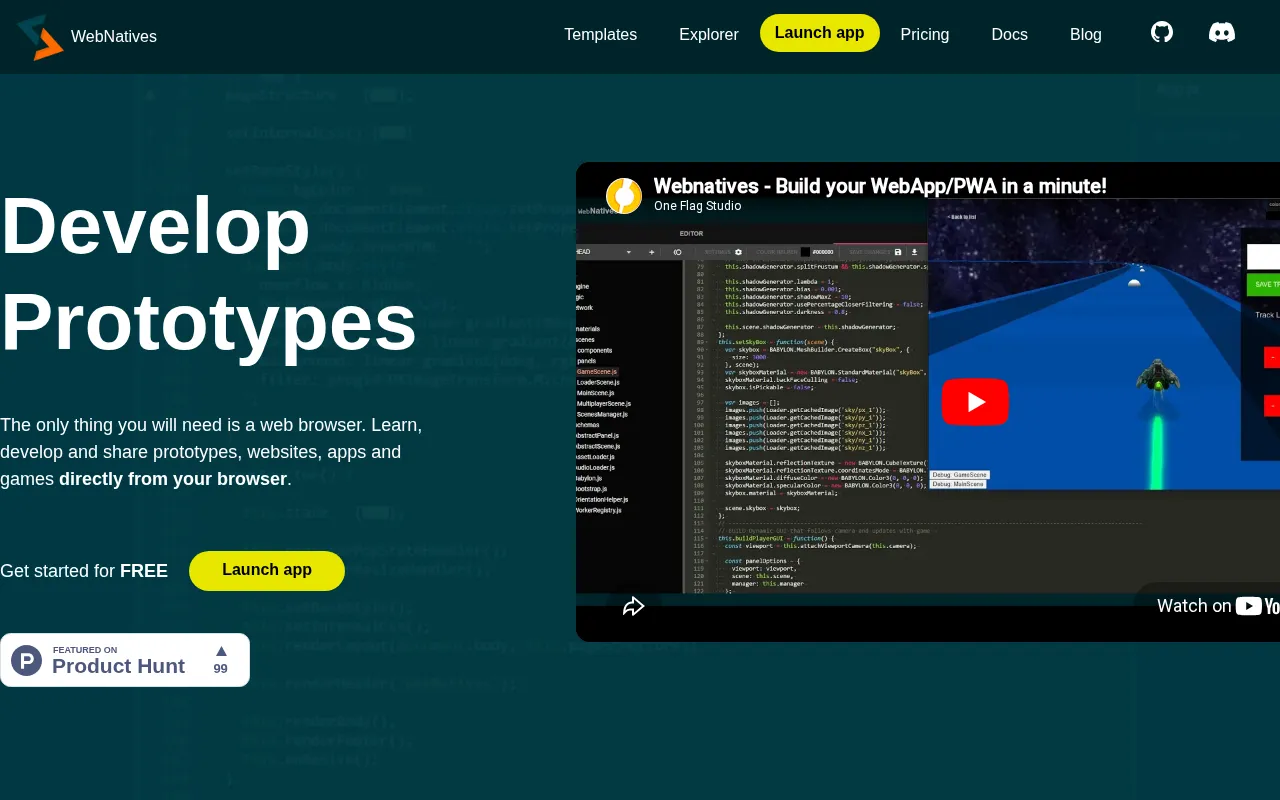Click Launch app in the navigation bar
Image resolution: width=1280 pixels, height=800 pixels.
click(x=820, y=33)
